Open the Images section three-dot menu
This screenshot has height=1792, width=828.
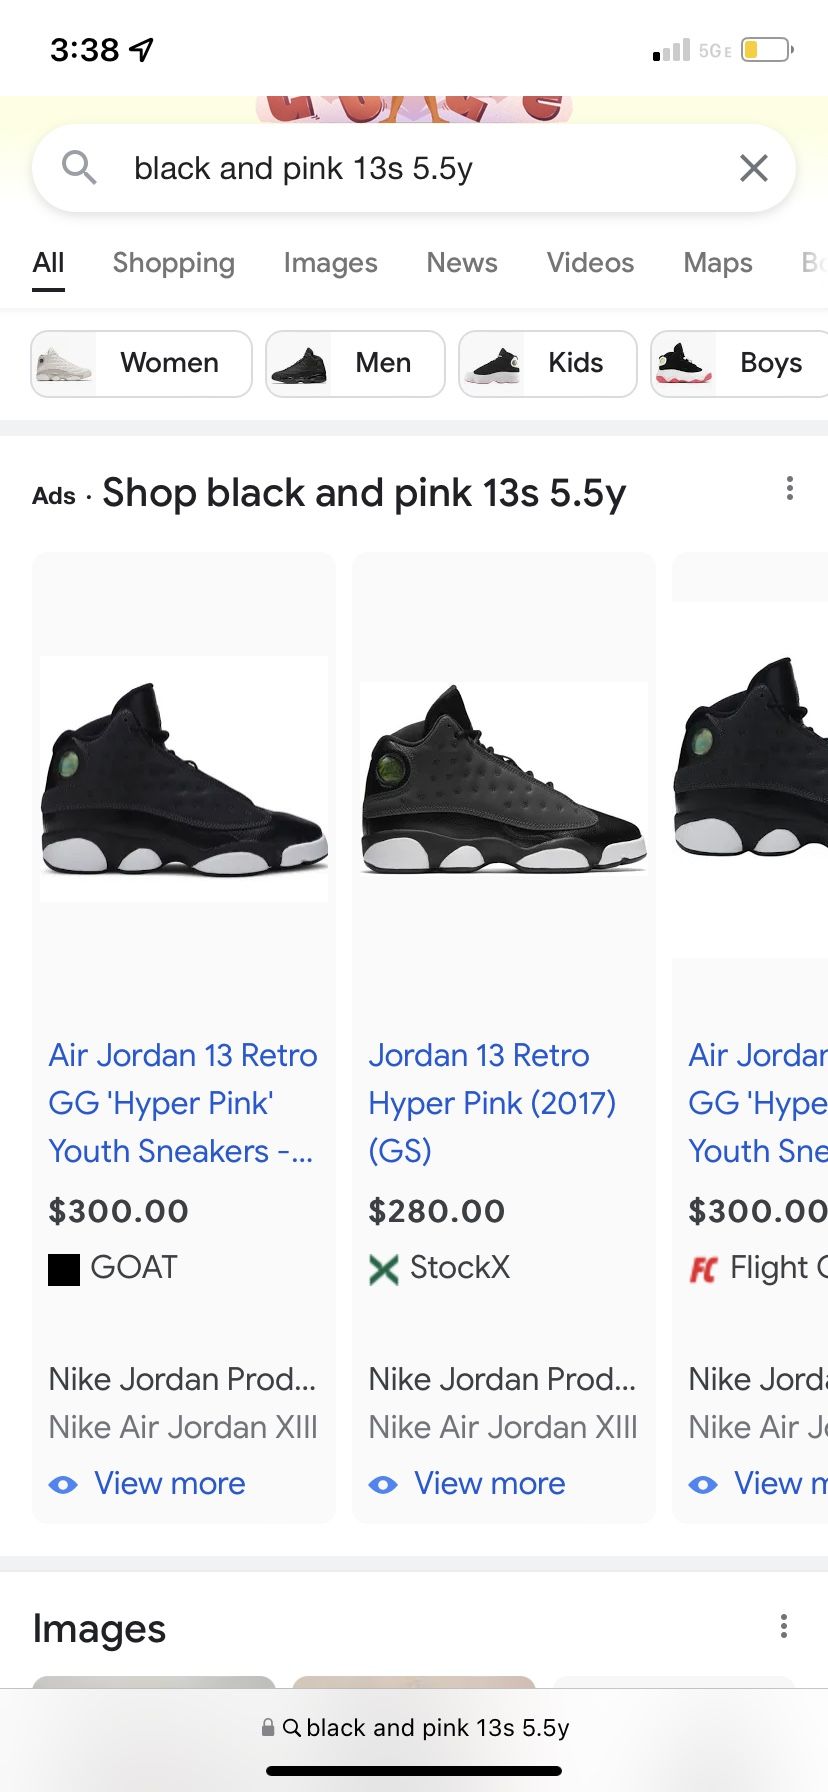point(784,1626)
